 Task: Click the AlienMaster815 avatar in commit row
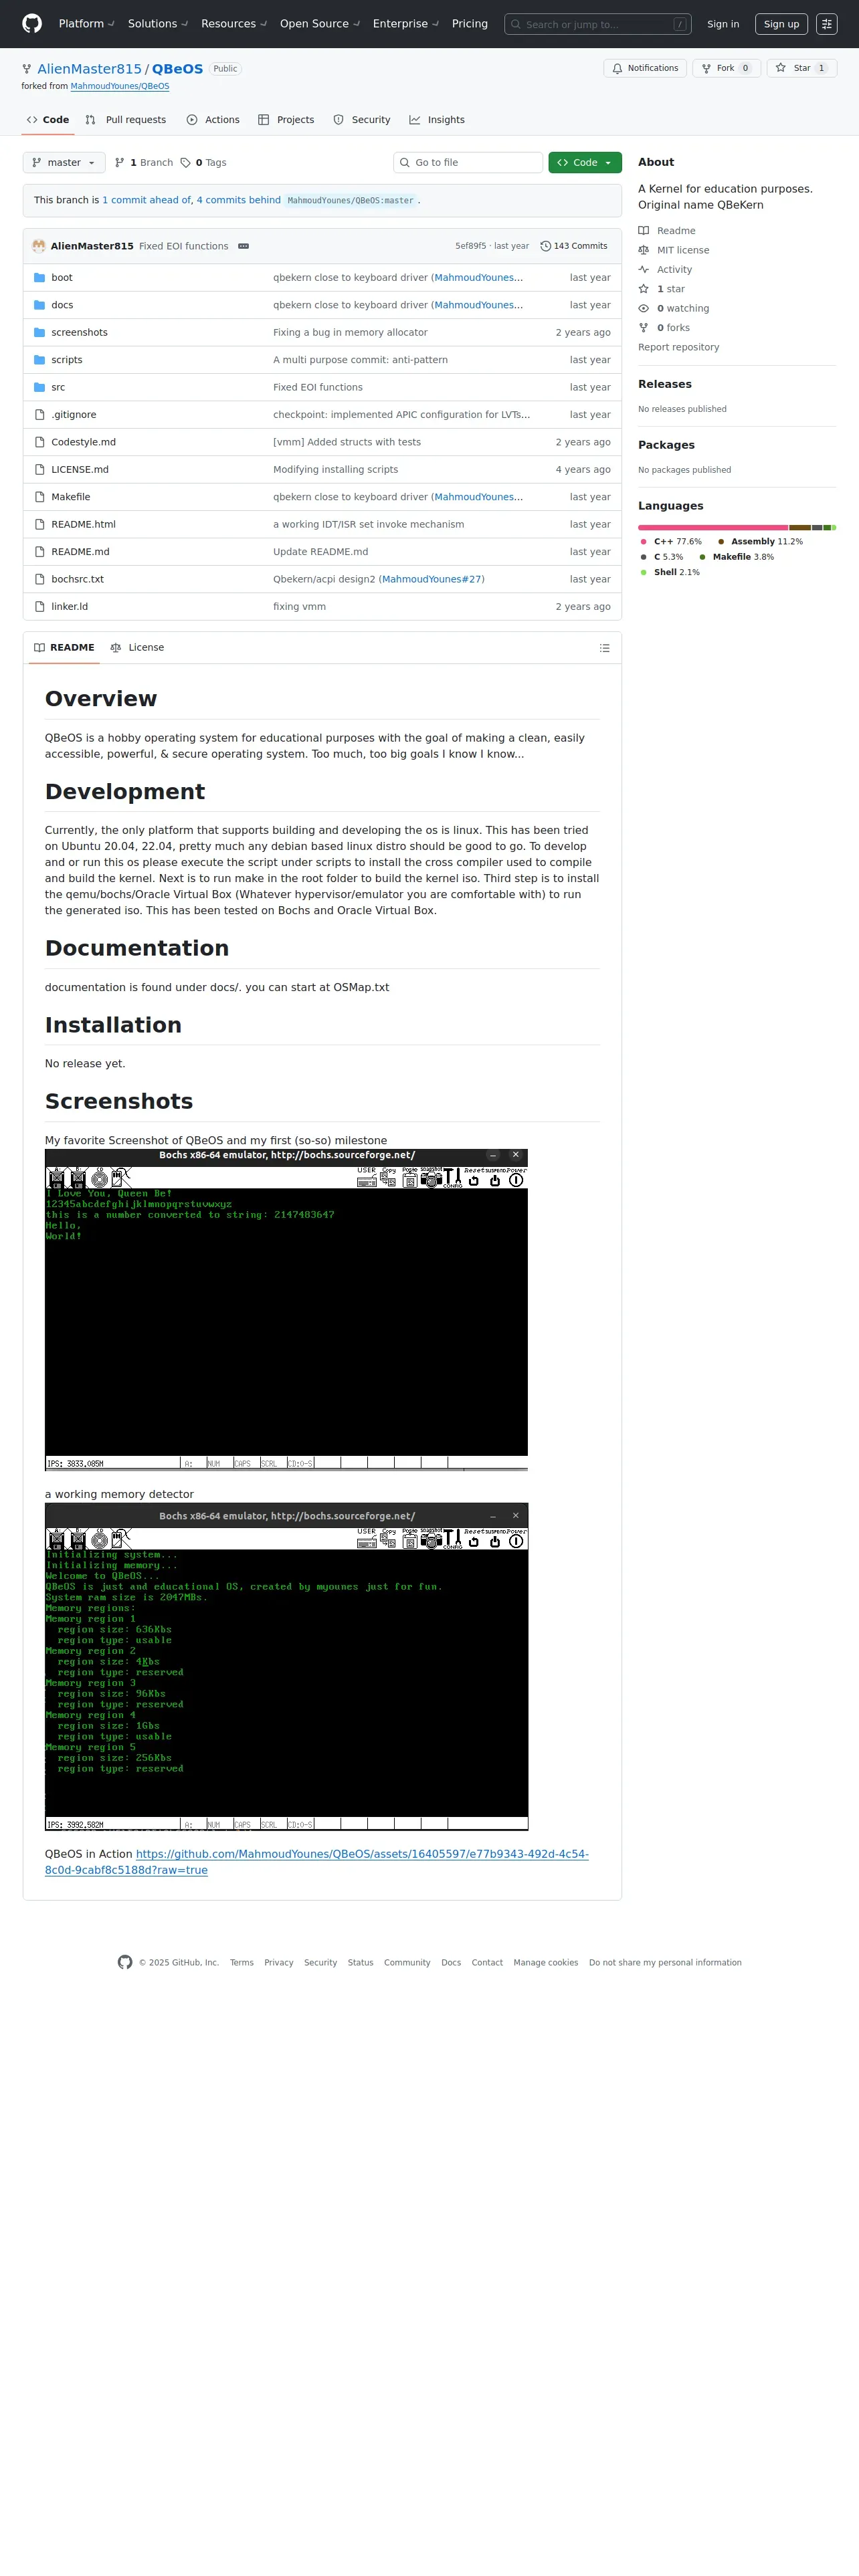coord(39,246)
